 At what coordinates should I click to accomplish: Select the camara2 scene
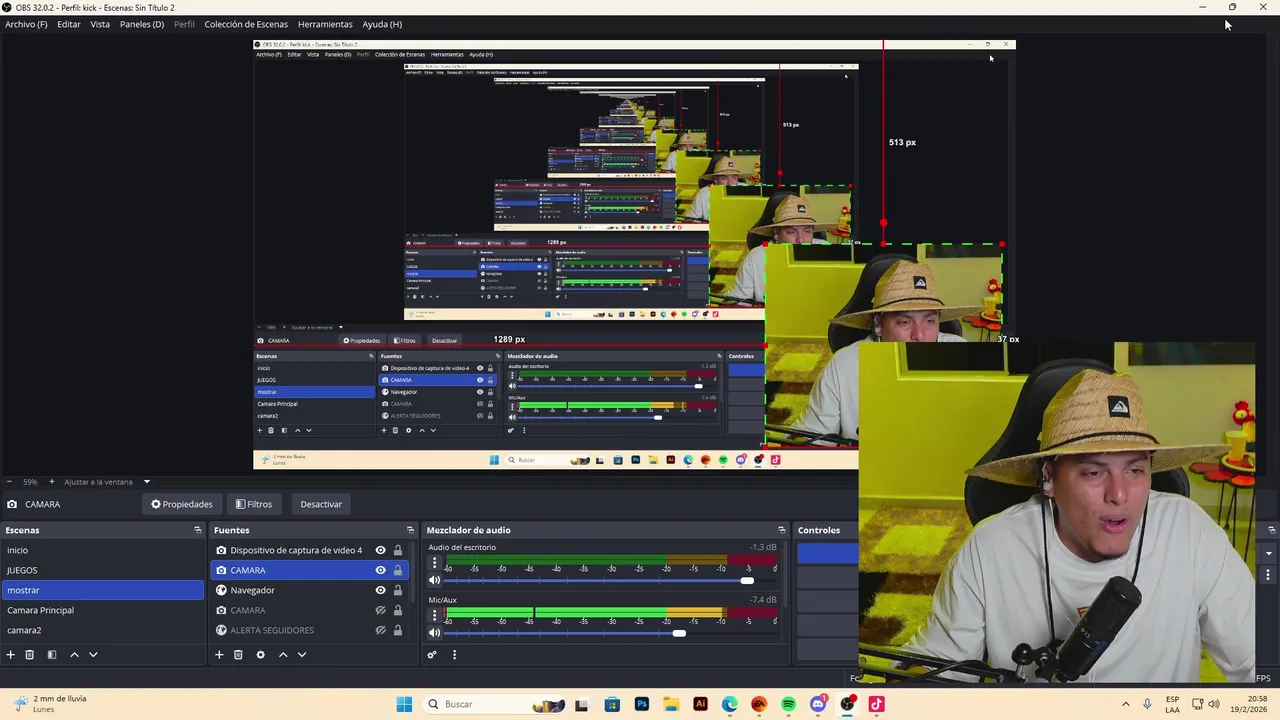[102, 630]
